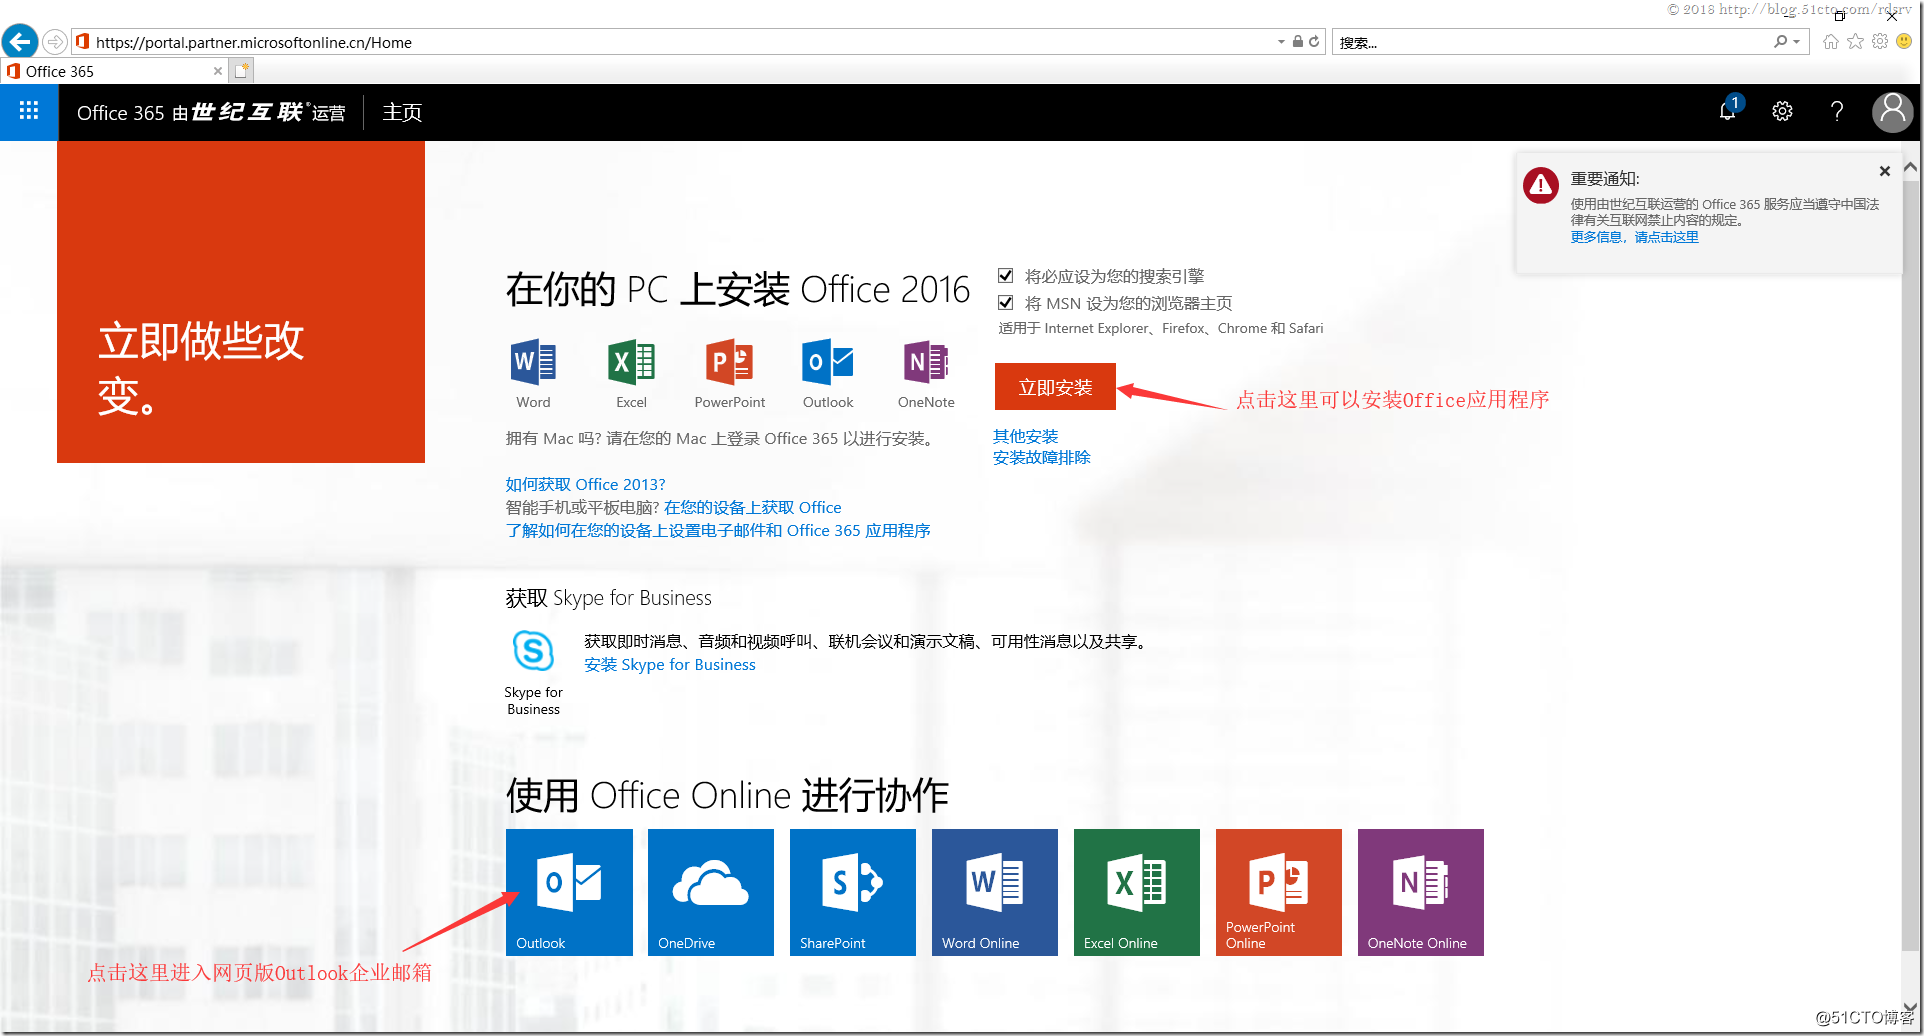
Task: Click the PowerPoint desktop app icon
Action: (729, 362)
